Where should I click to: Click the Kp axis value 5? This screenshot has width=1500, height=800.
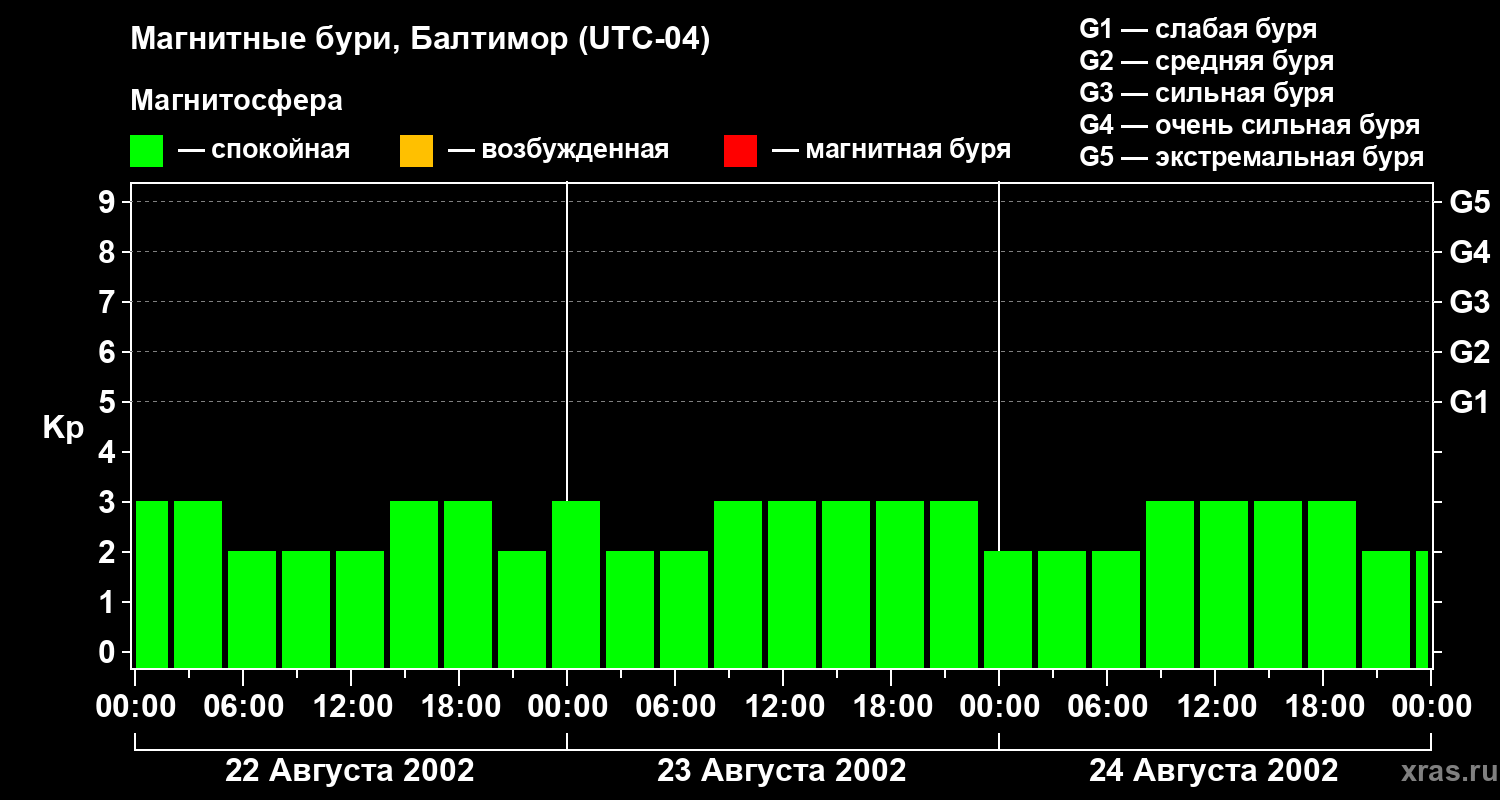[x=108, y=402]
